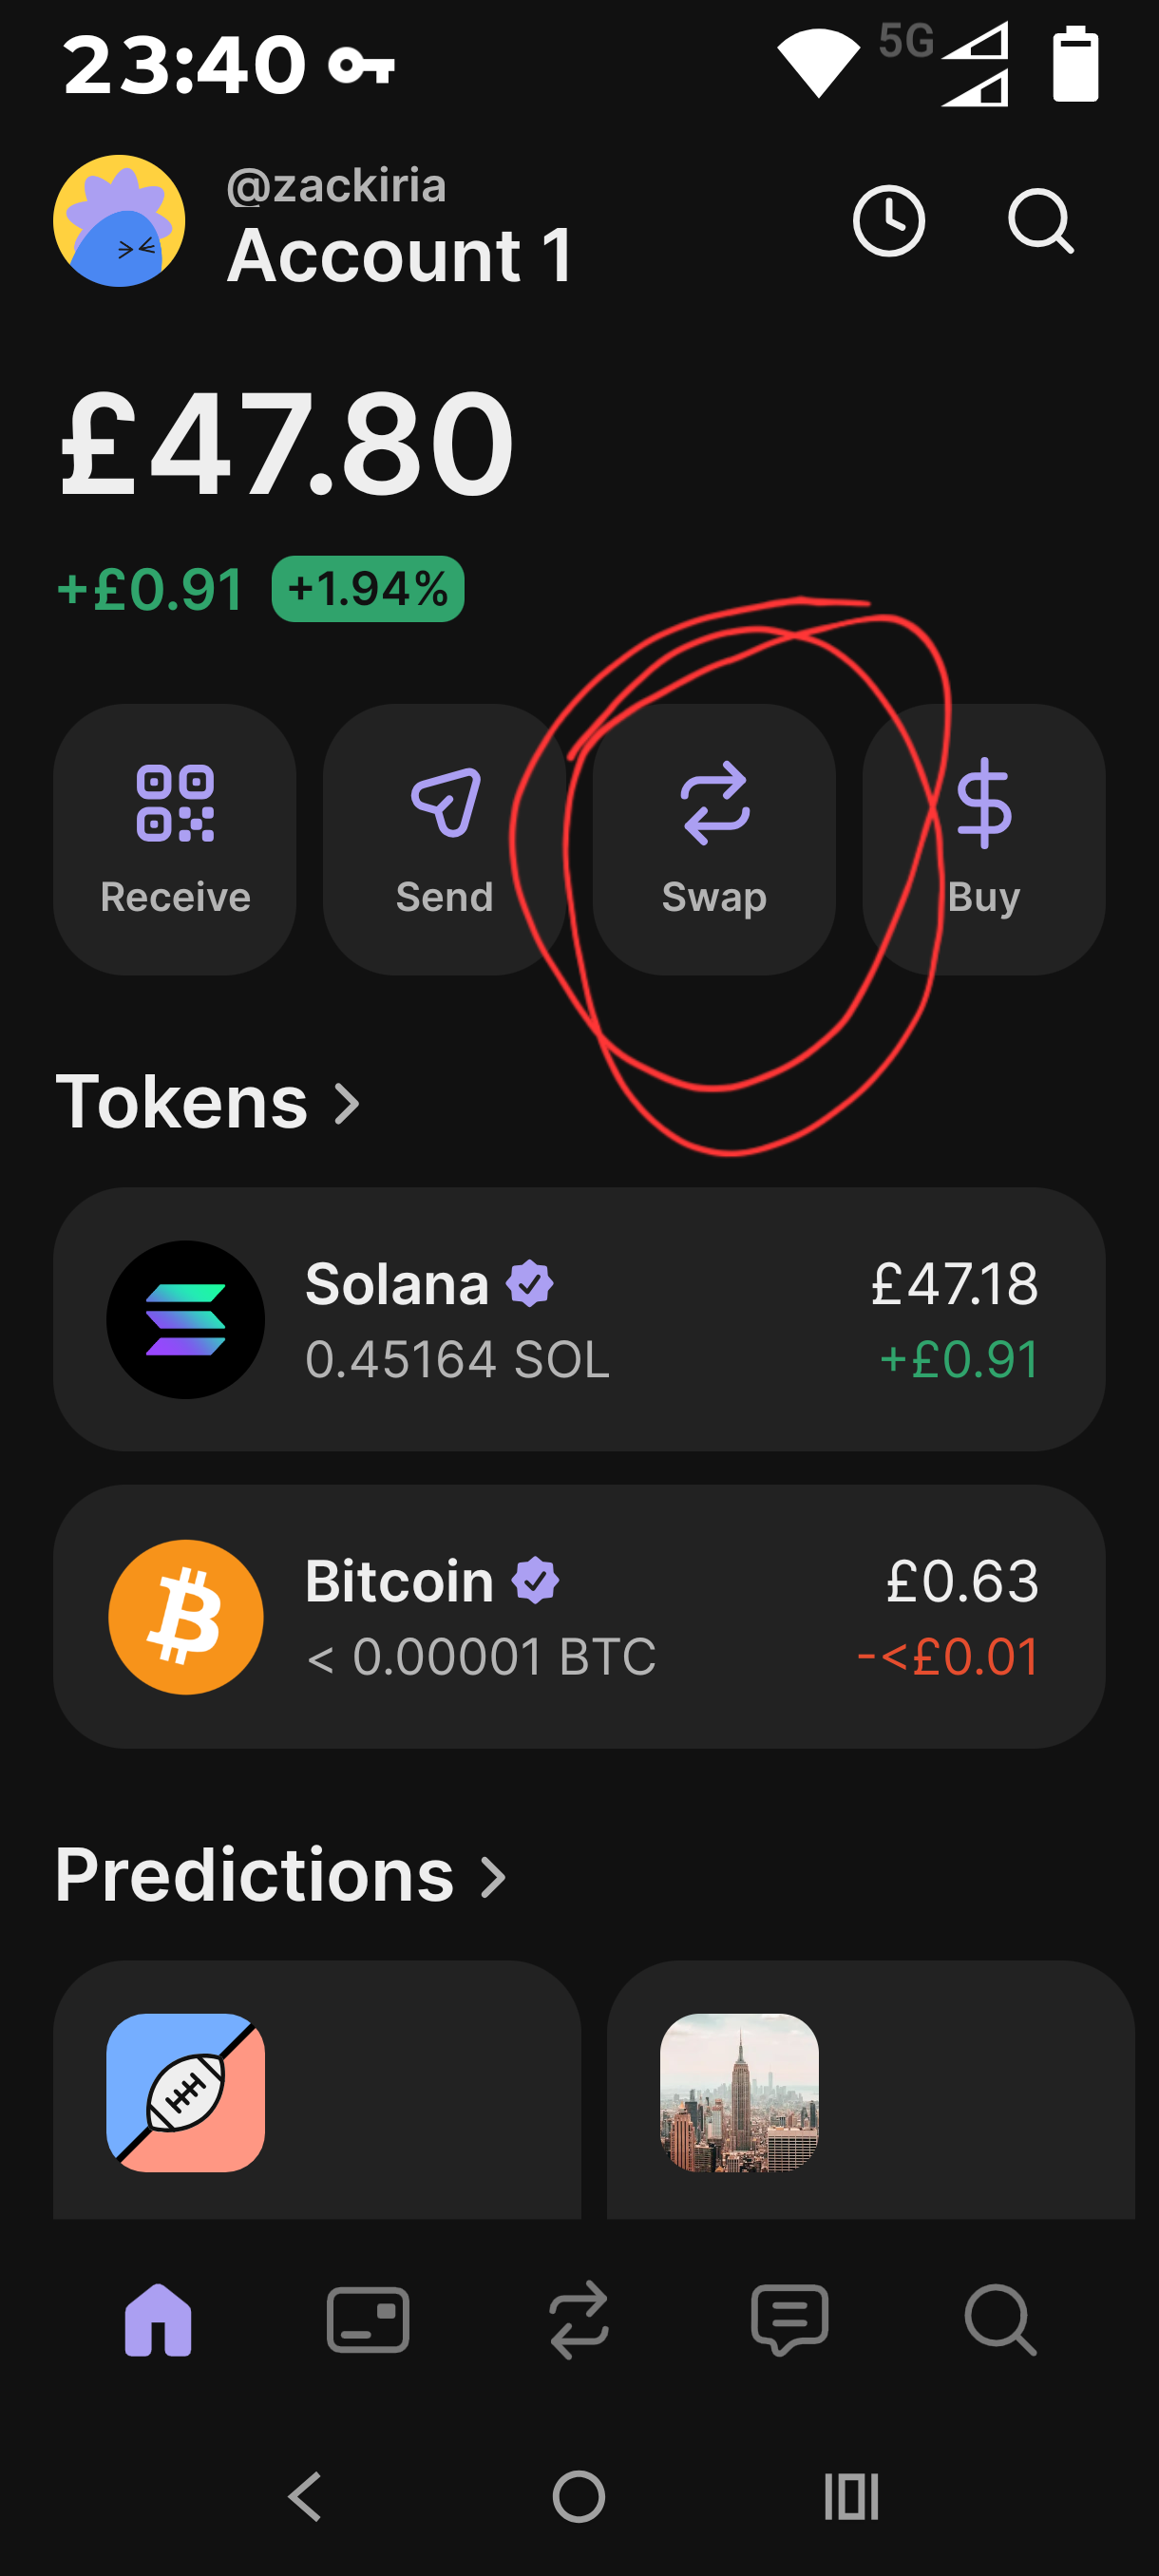Viewport: 1159px width, 2576px height.
Task: Open the Account 1 name switcher
Action: tap(400, 256)
